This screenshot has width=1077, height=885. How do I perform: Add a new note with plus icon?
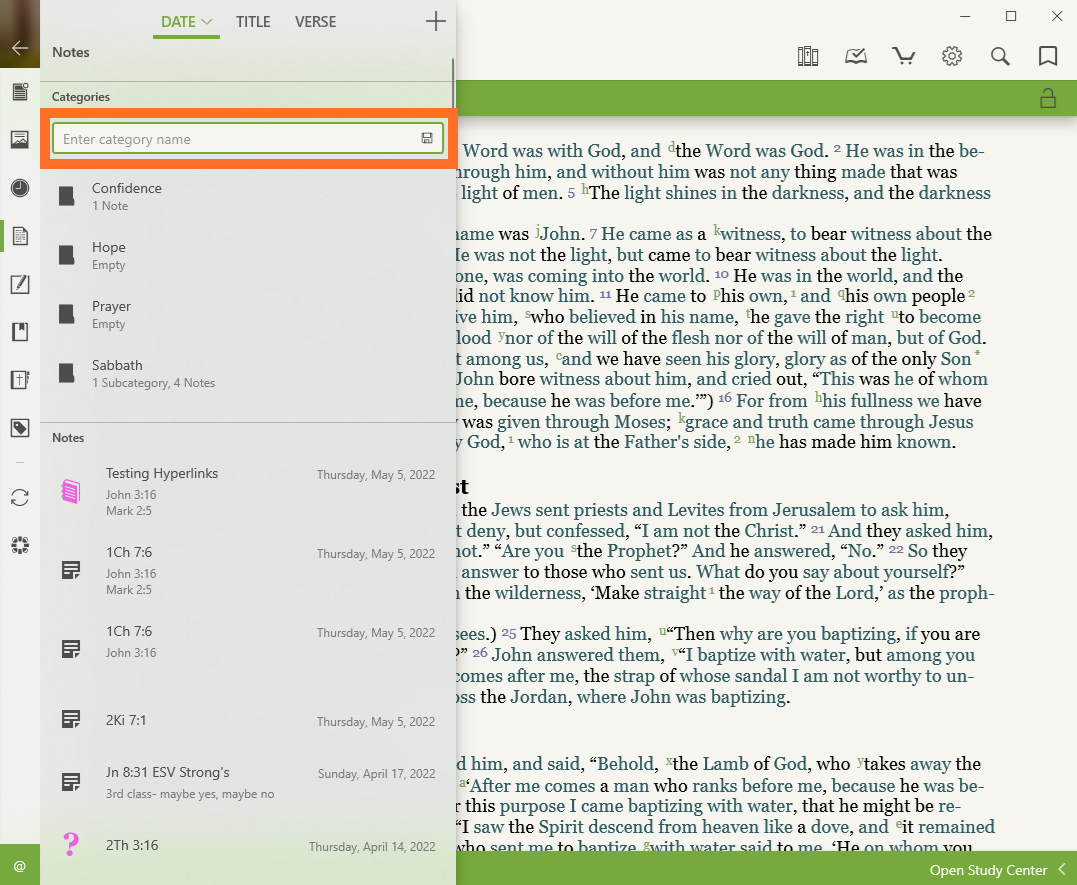435,22
